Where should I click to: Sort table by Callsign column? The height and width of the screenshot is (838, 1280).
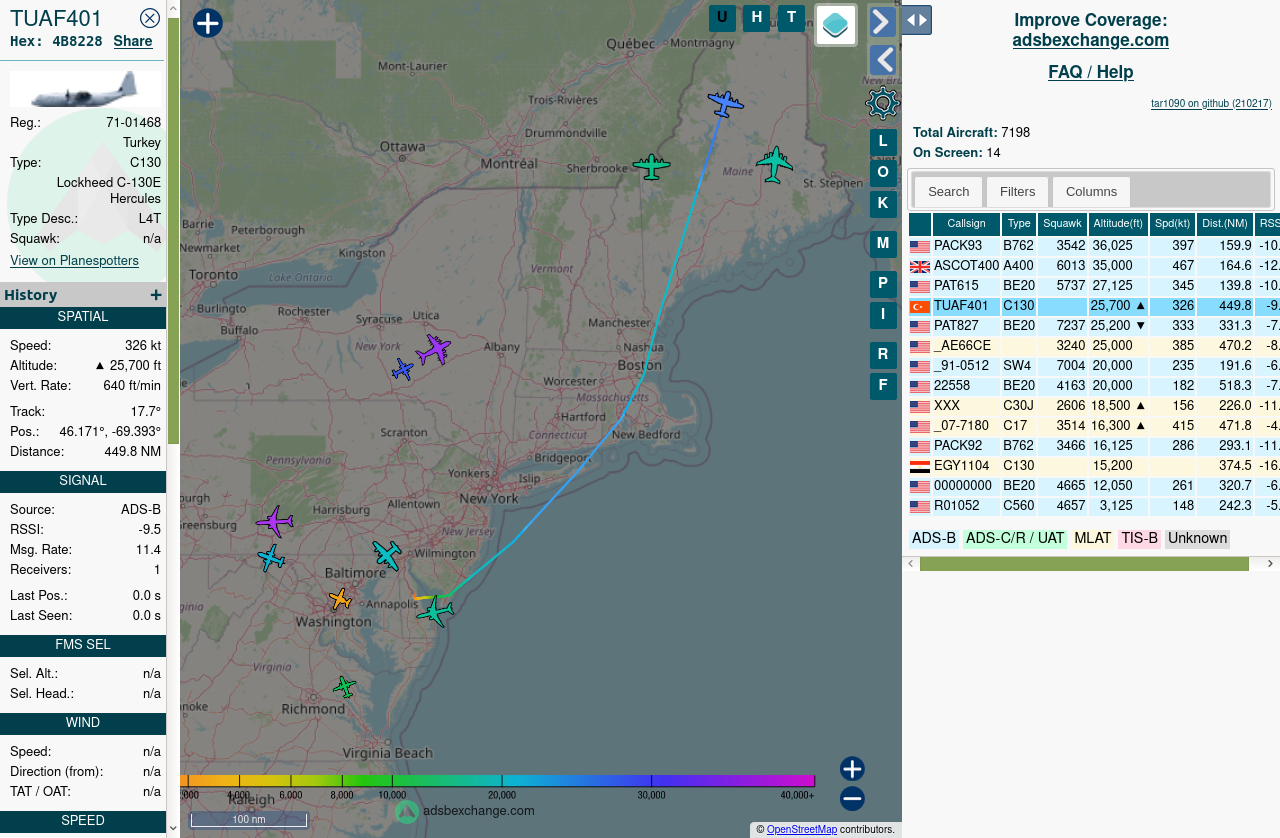(966, 224)
